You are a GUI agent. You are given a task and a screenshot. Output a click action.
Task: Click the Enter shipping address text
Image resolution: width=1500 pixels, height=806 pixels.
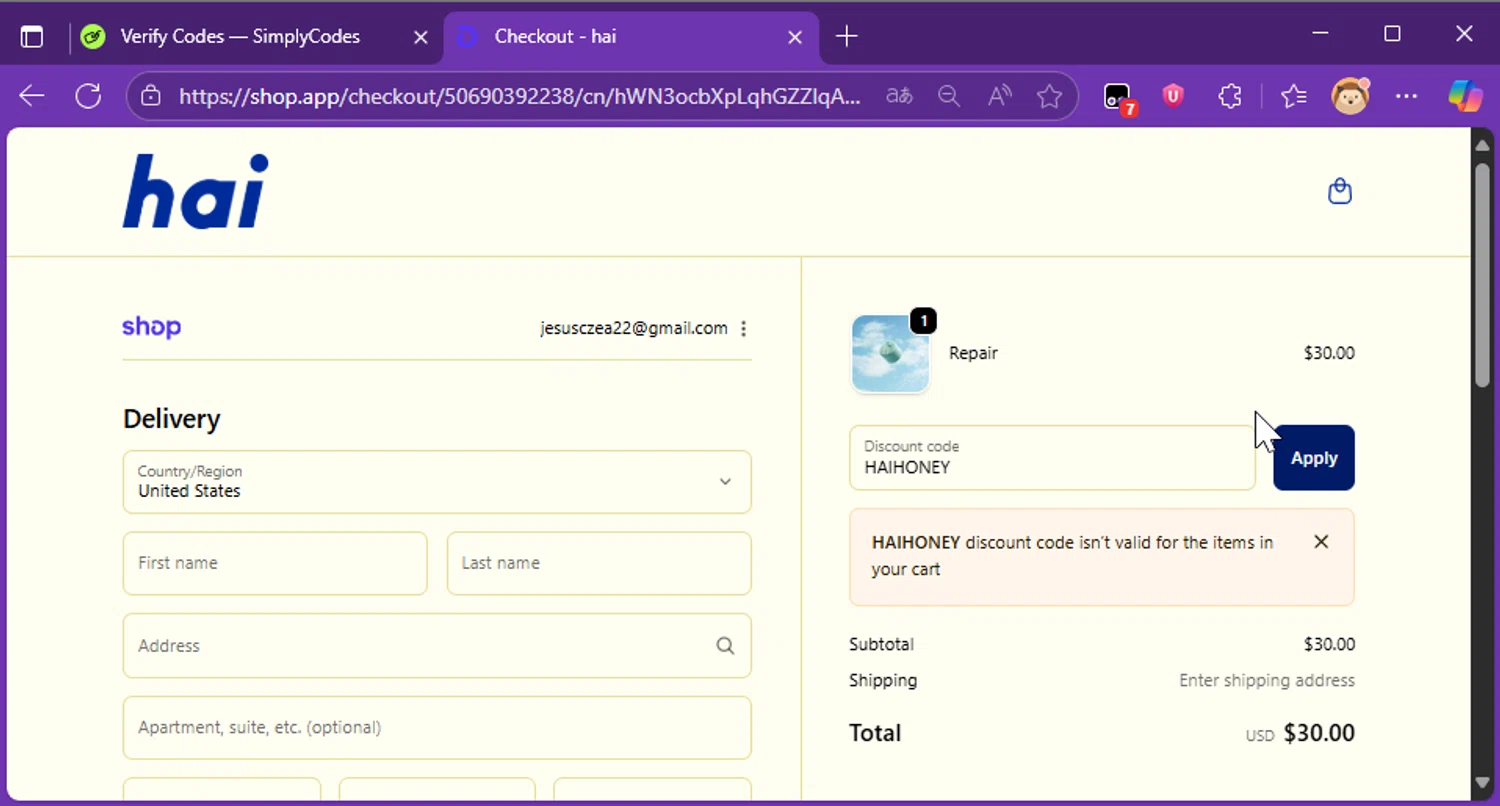click(x=1267, y=681)
